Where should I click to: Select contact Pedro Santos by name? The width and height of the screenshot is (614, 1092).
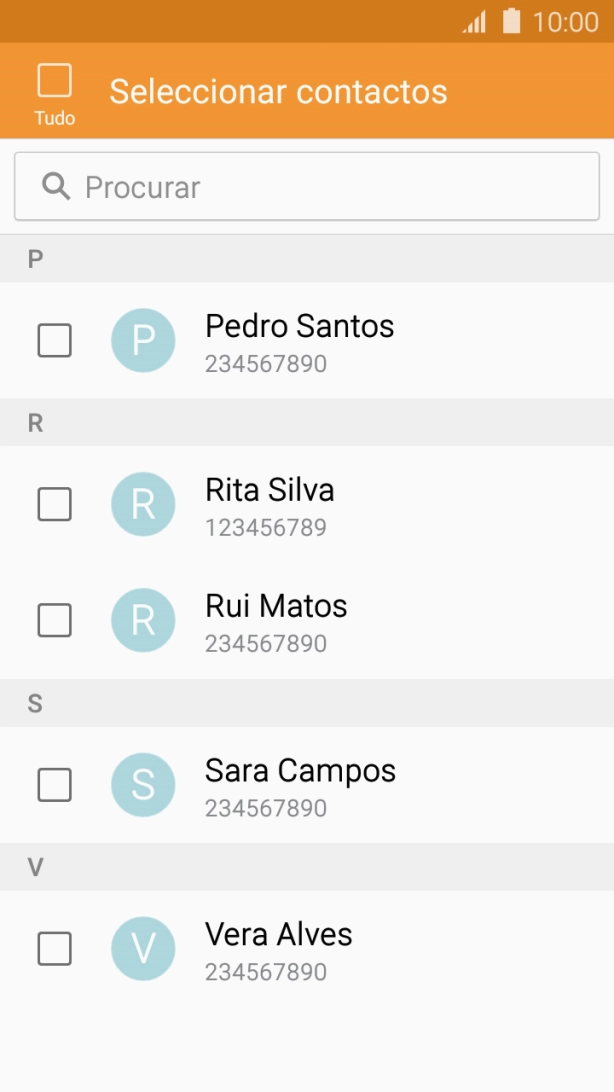pyautogui.click(x=299, y=326)
